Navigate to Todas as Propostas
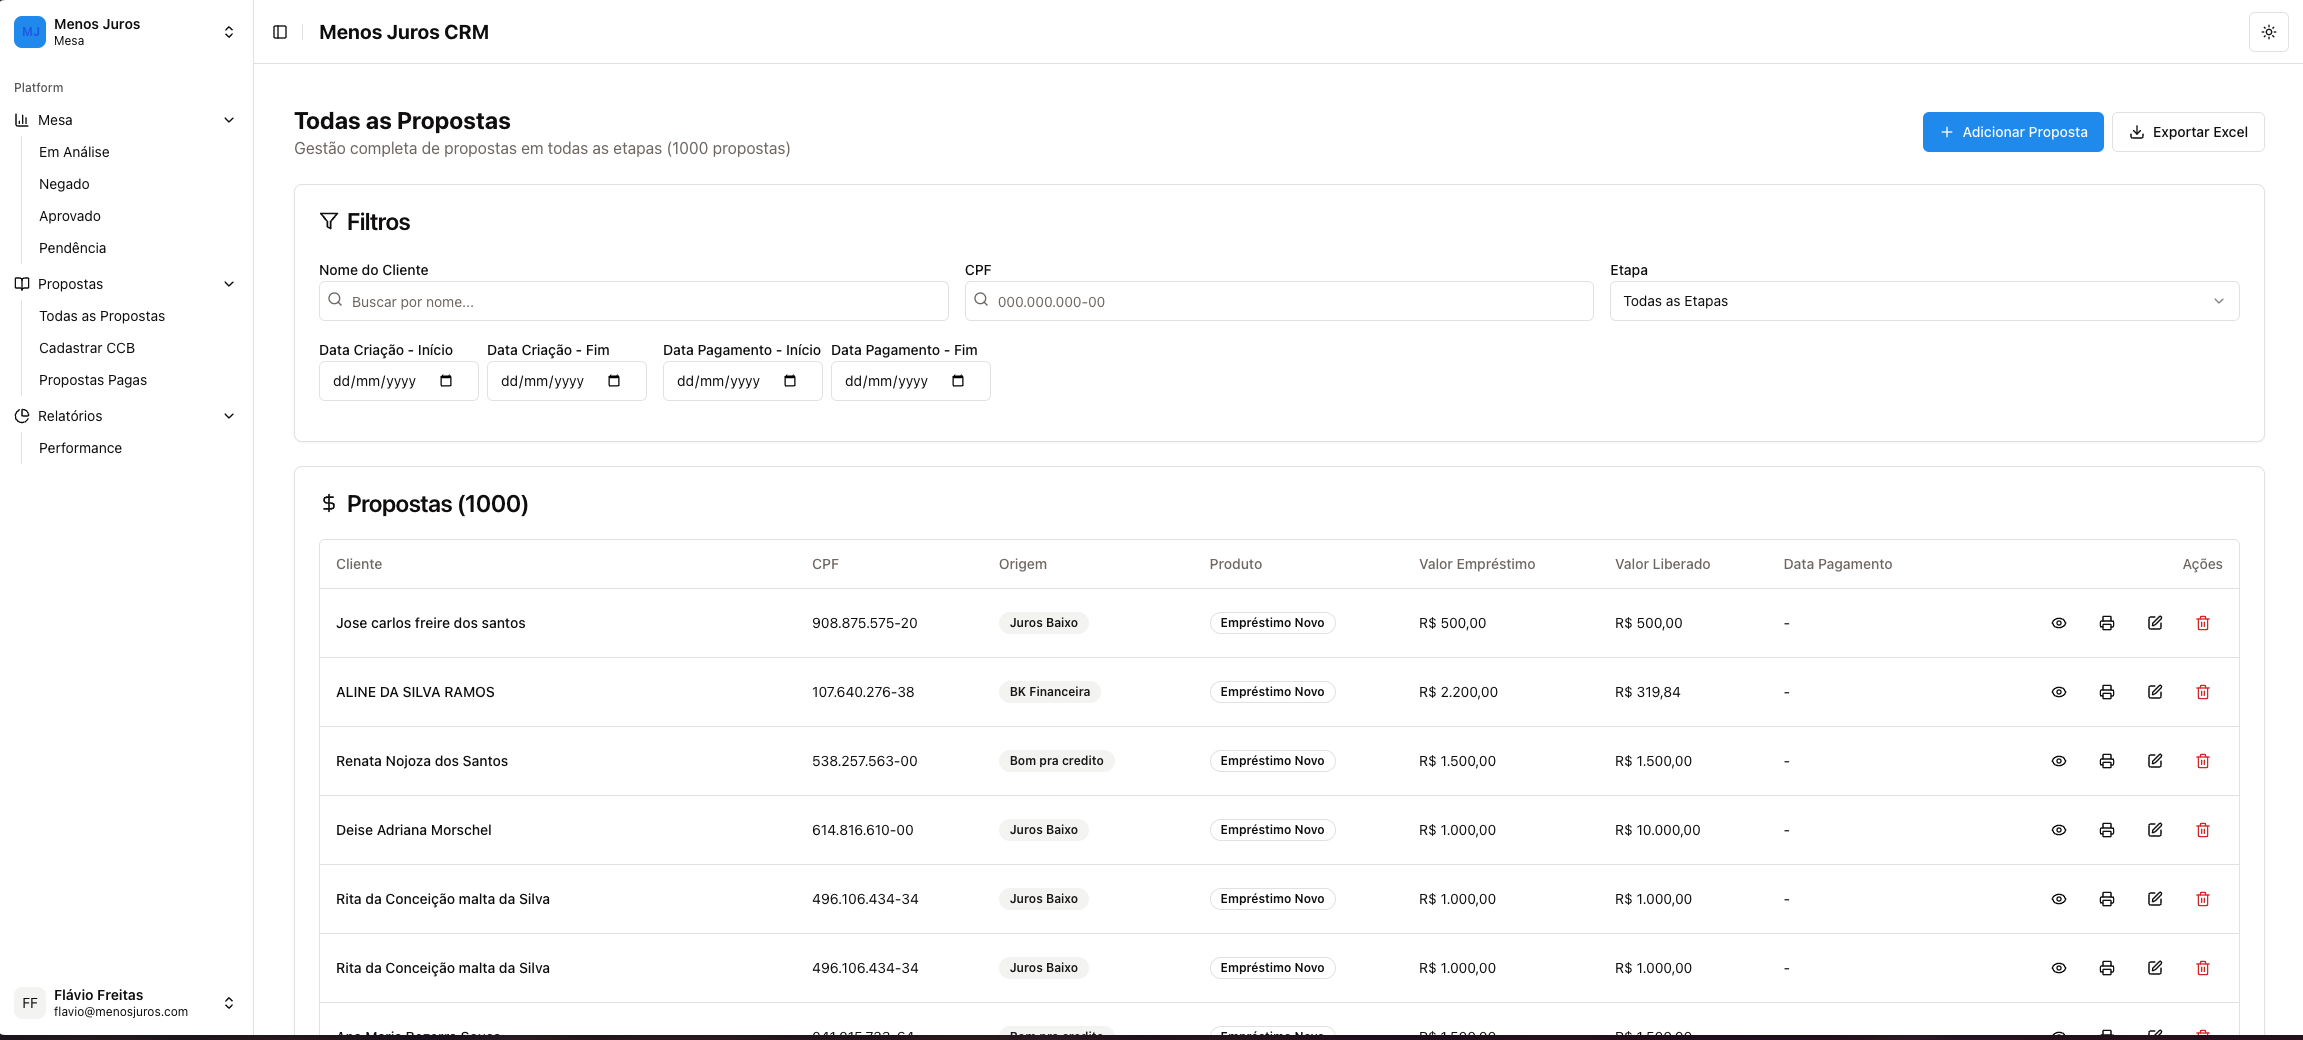The image size is (2303, 1040). click(x=102, y=316)
